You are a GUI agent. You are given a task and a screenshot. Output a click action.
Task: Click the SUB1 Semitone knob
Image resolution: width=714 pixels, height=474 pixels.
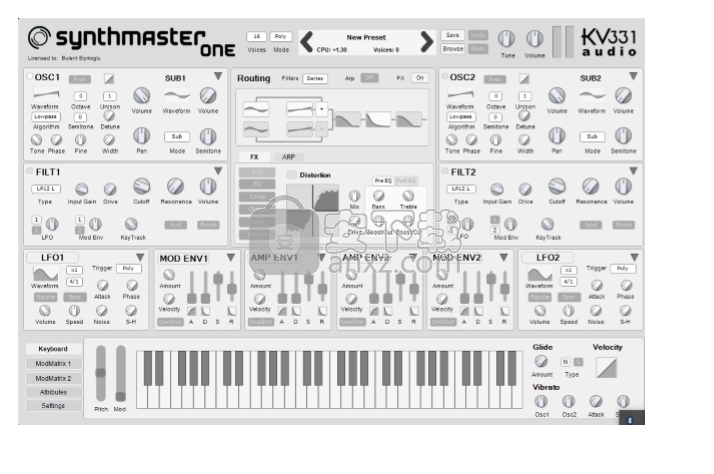tap(208, 136)
